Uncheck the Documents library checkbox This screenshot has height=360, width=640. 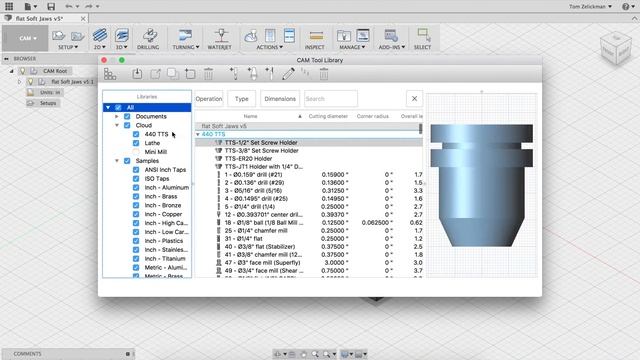tap(127, 116)
